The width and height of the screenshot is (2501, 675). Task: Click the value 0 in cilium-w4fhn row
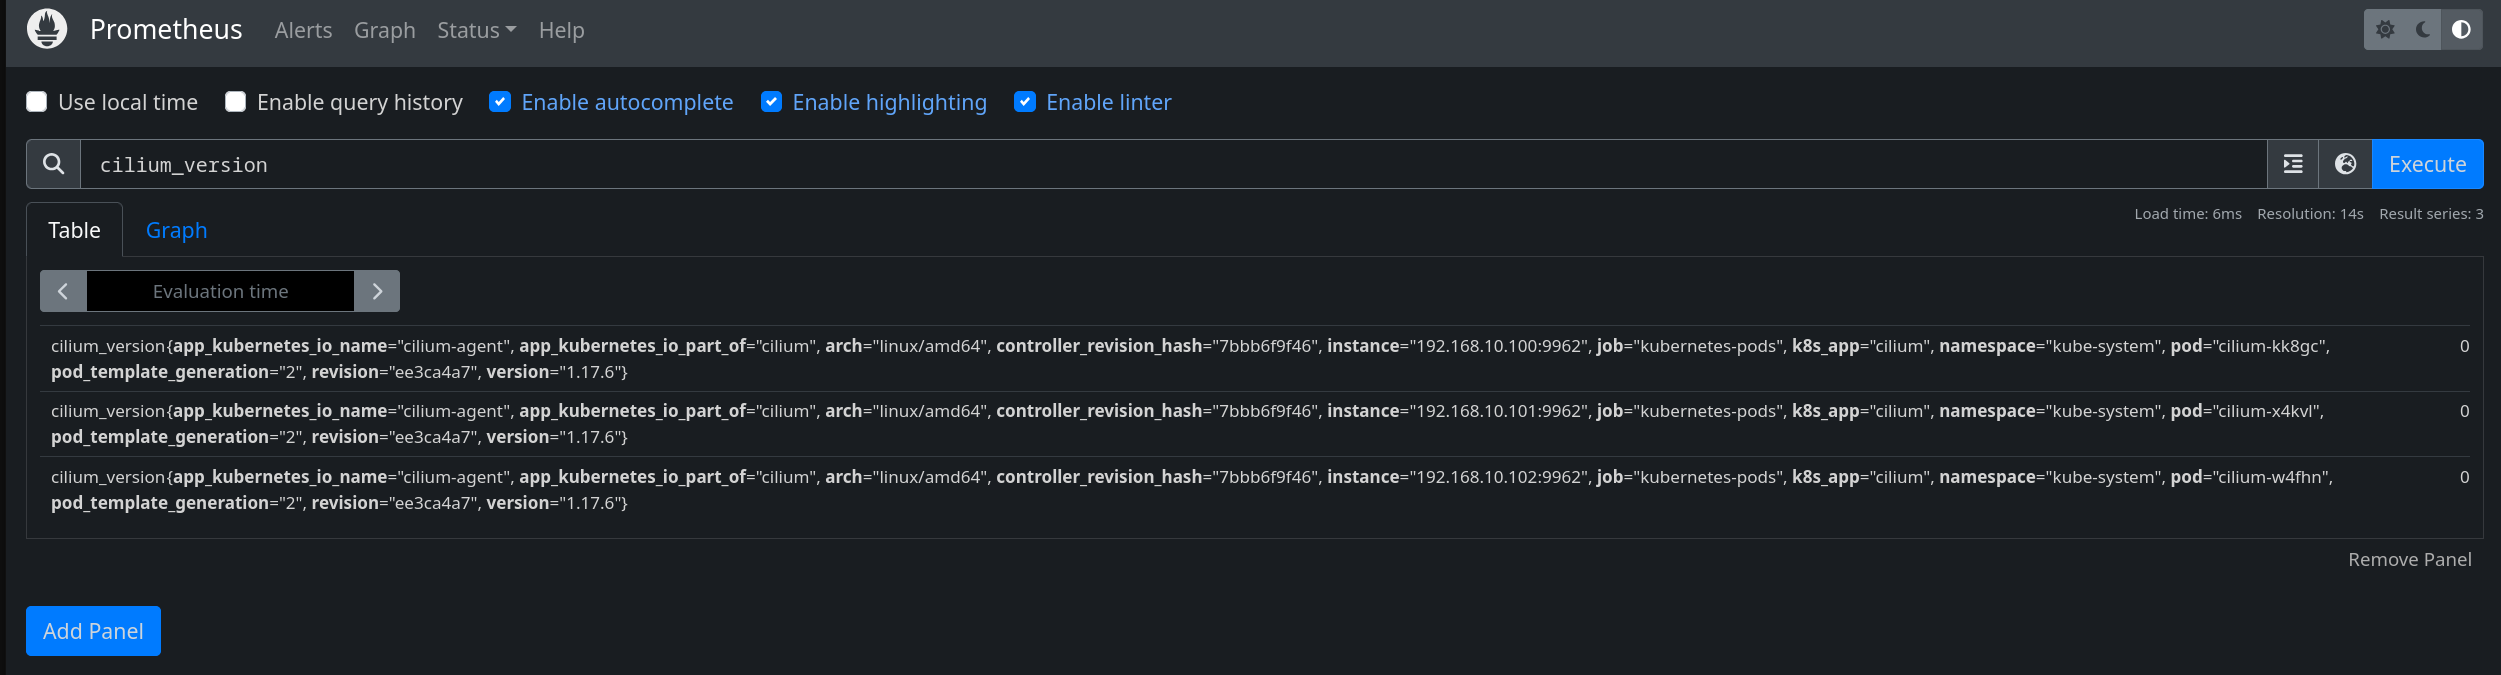tap(2464, 477)
